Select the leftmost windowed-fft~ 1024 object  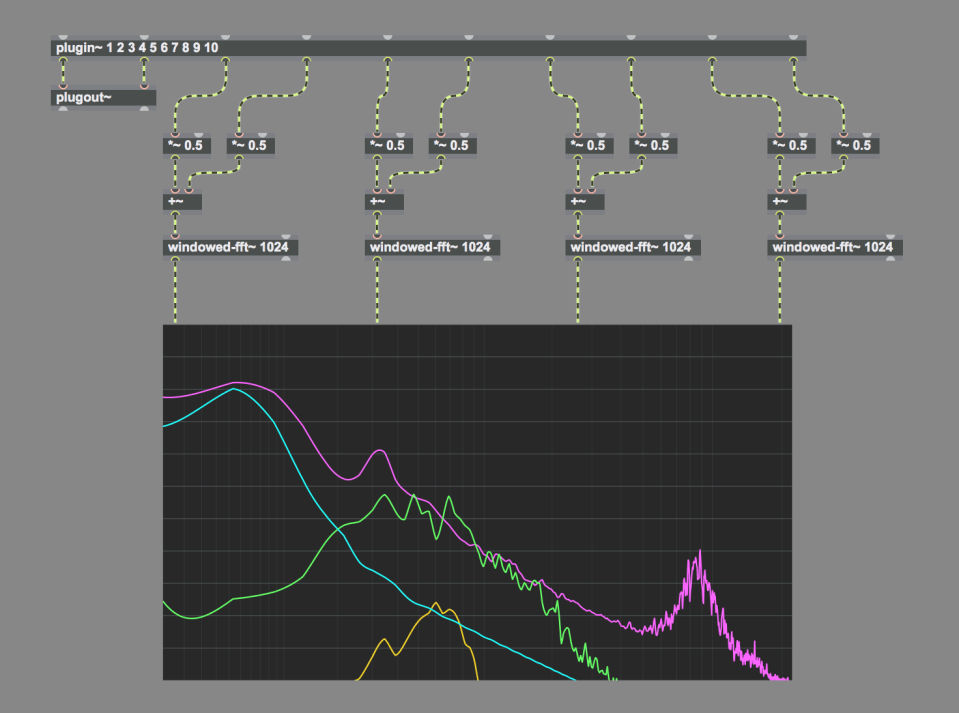231,248
